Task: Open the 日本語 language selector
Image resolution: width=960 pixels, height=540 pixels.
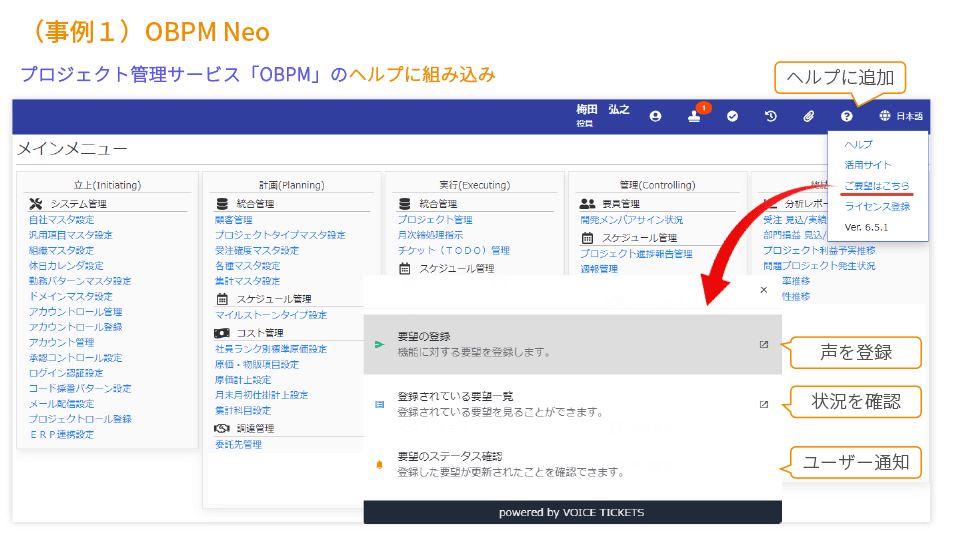Action: click(901, 116)
